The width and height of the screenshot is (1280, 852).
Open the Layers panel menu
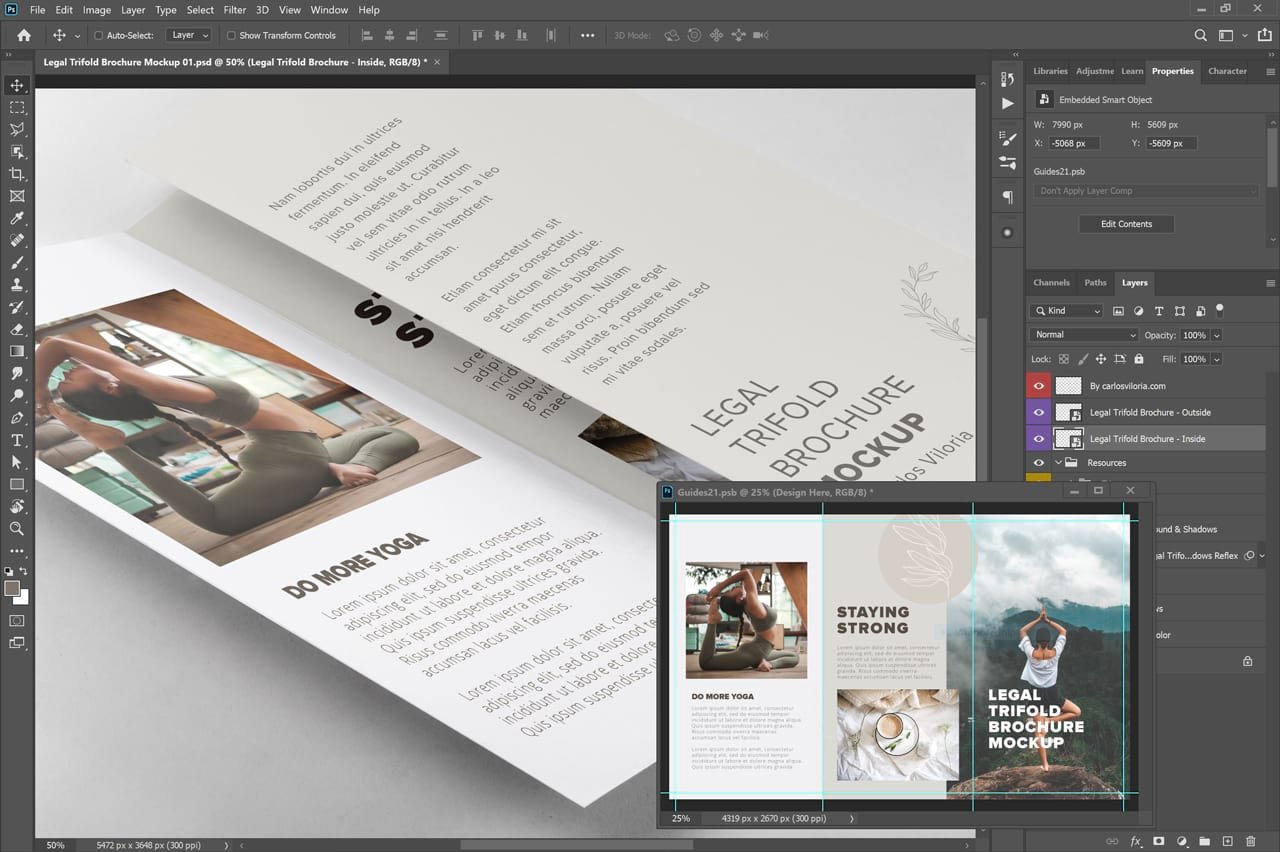coord(1270,283)
